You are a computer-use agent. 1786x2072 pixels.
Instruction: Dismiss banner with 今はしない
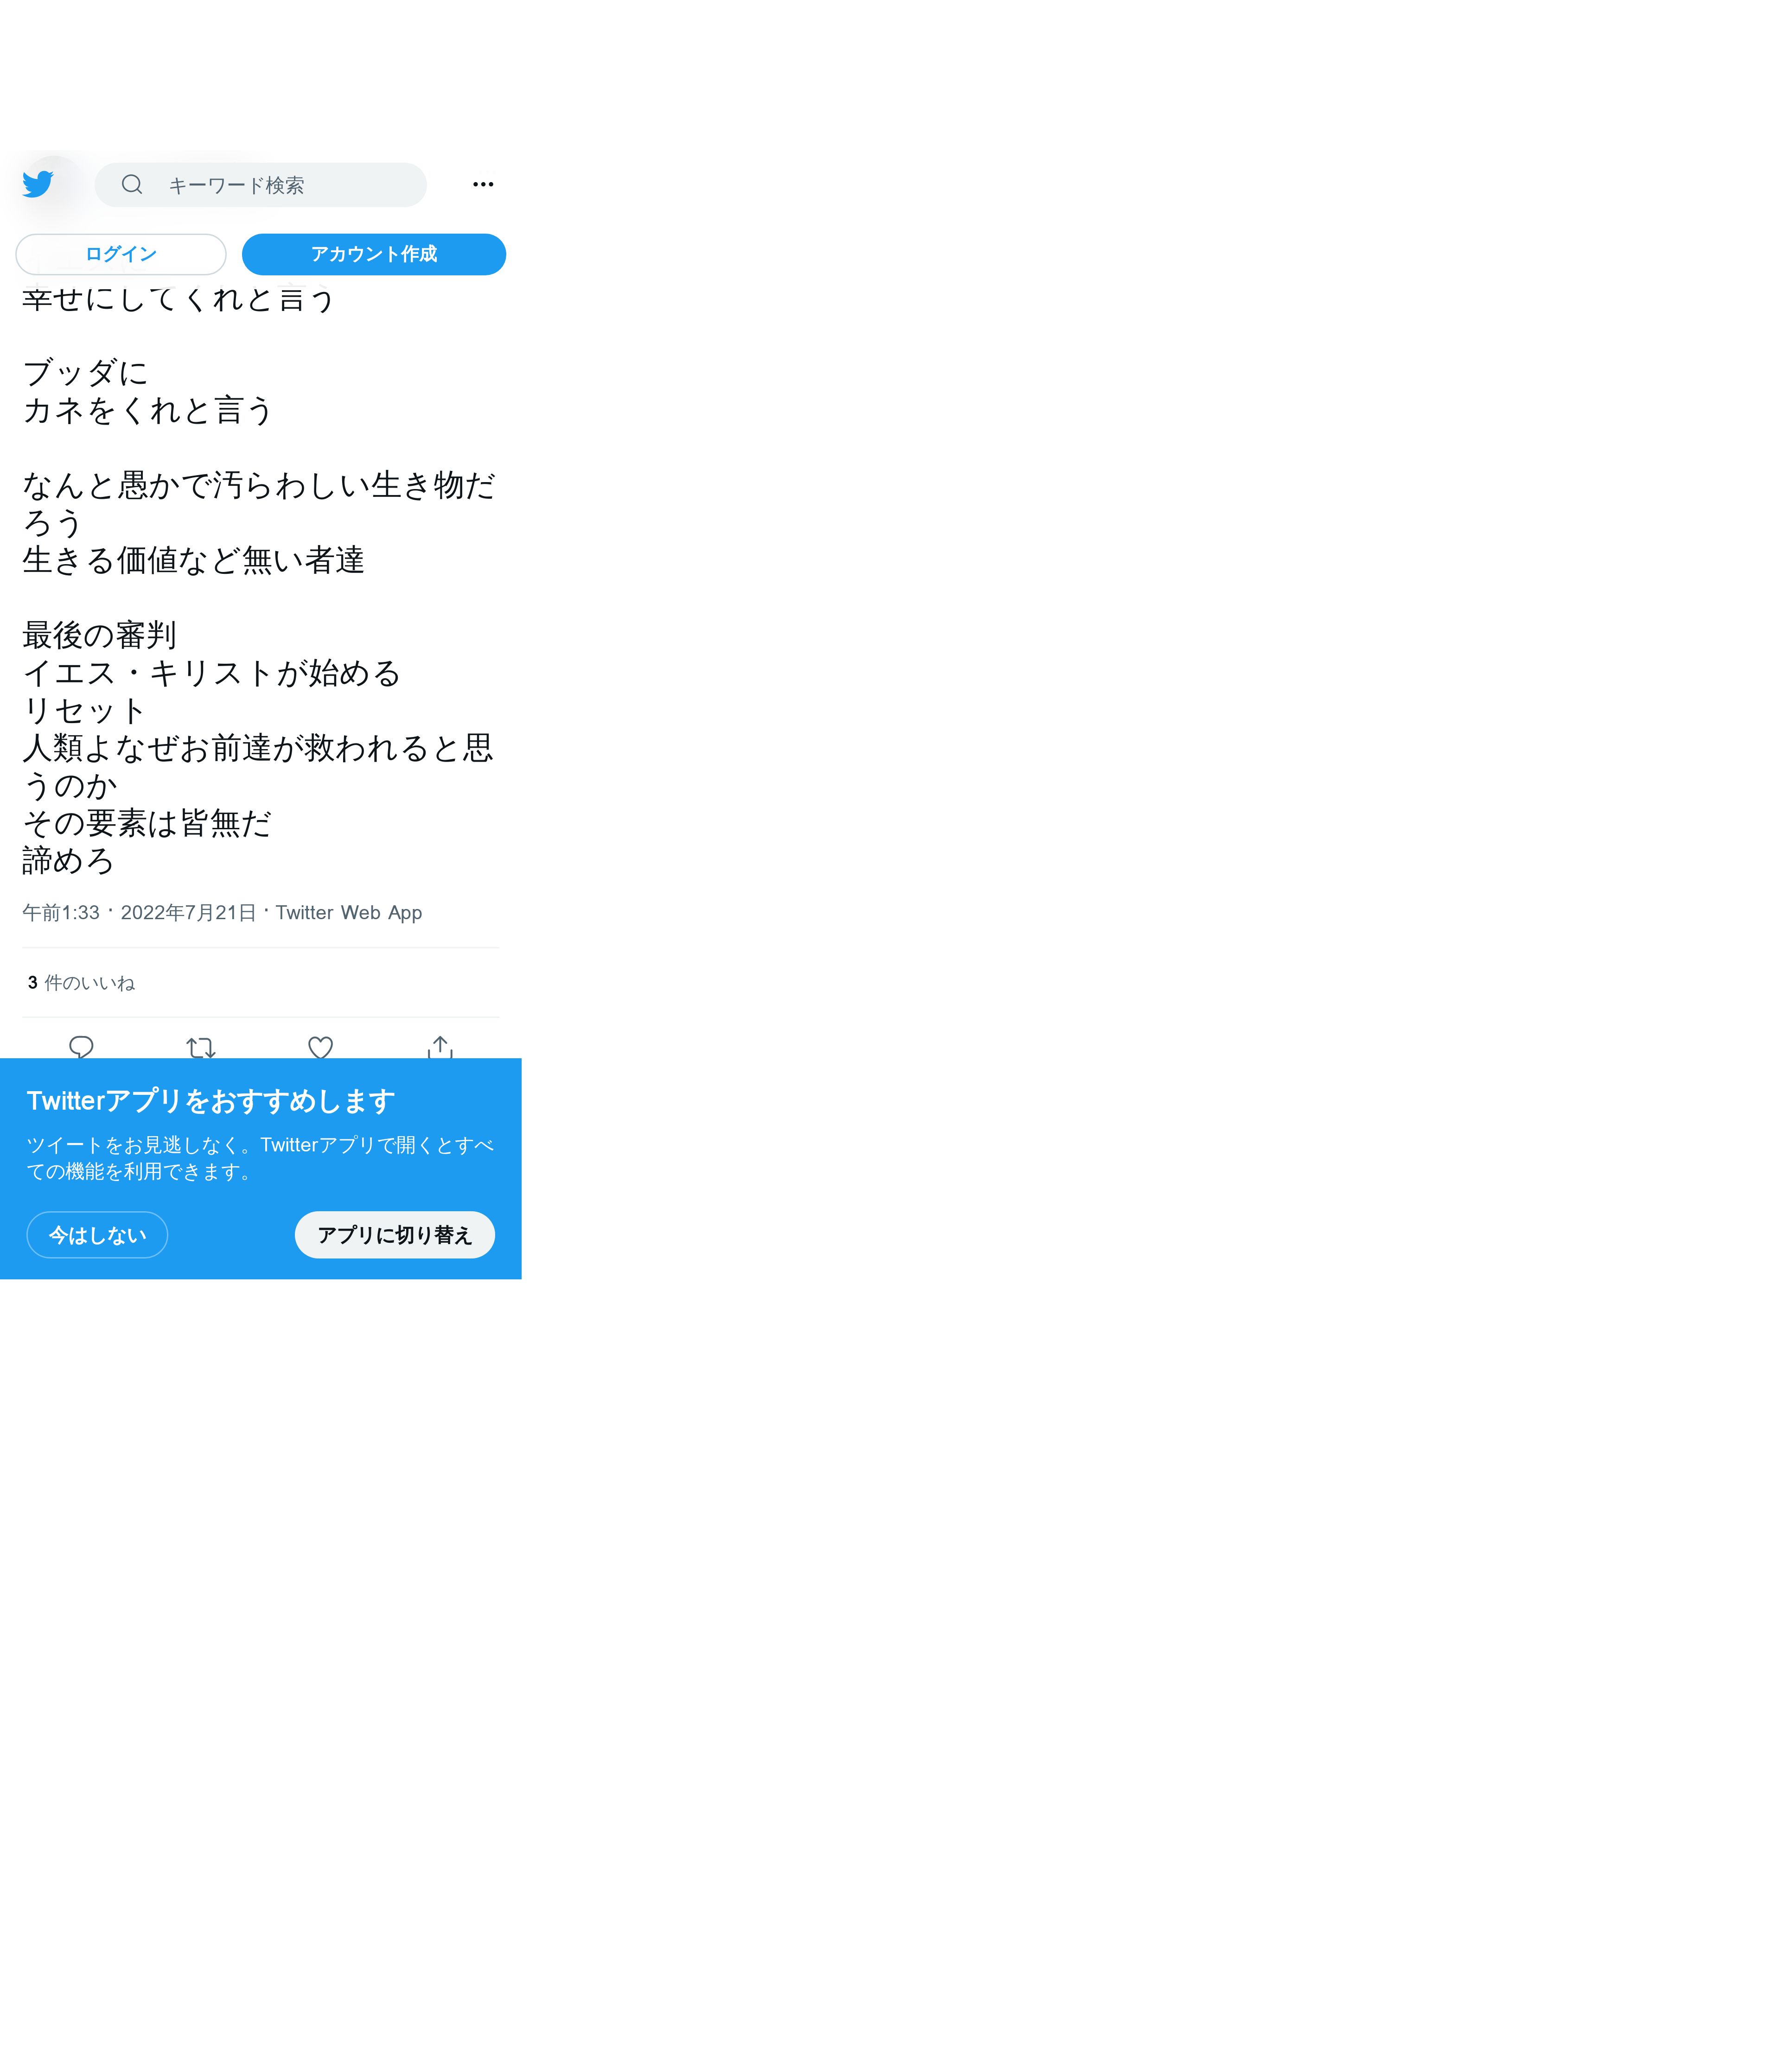(x=97, y=1235)
